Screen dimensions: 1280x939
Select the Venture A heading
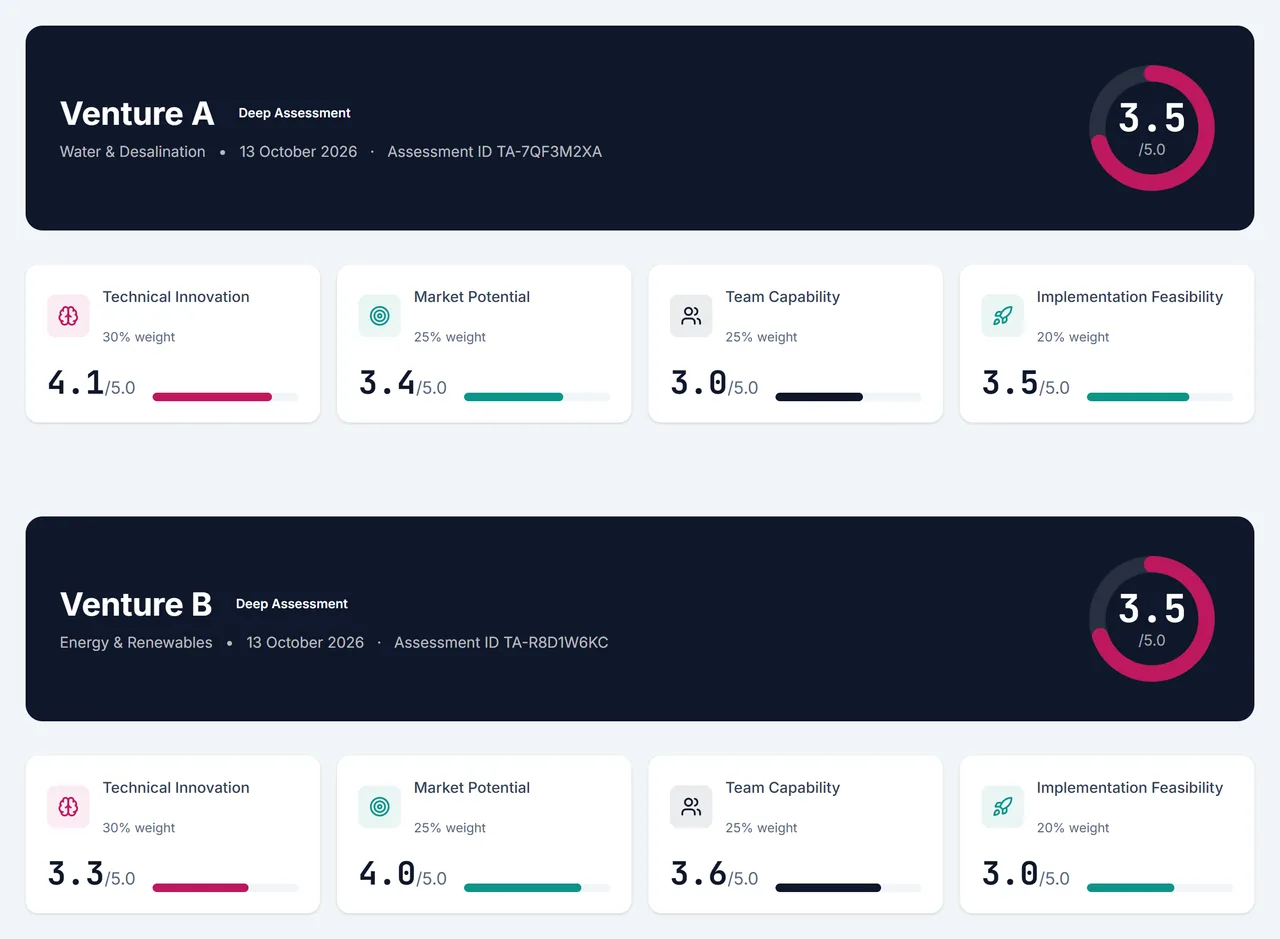tap(137, 114)
